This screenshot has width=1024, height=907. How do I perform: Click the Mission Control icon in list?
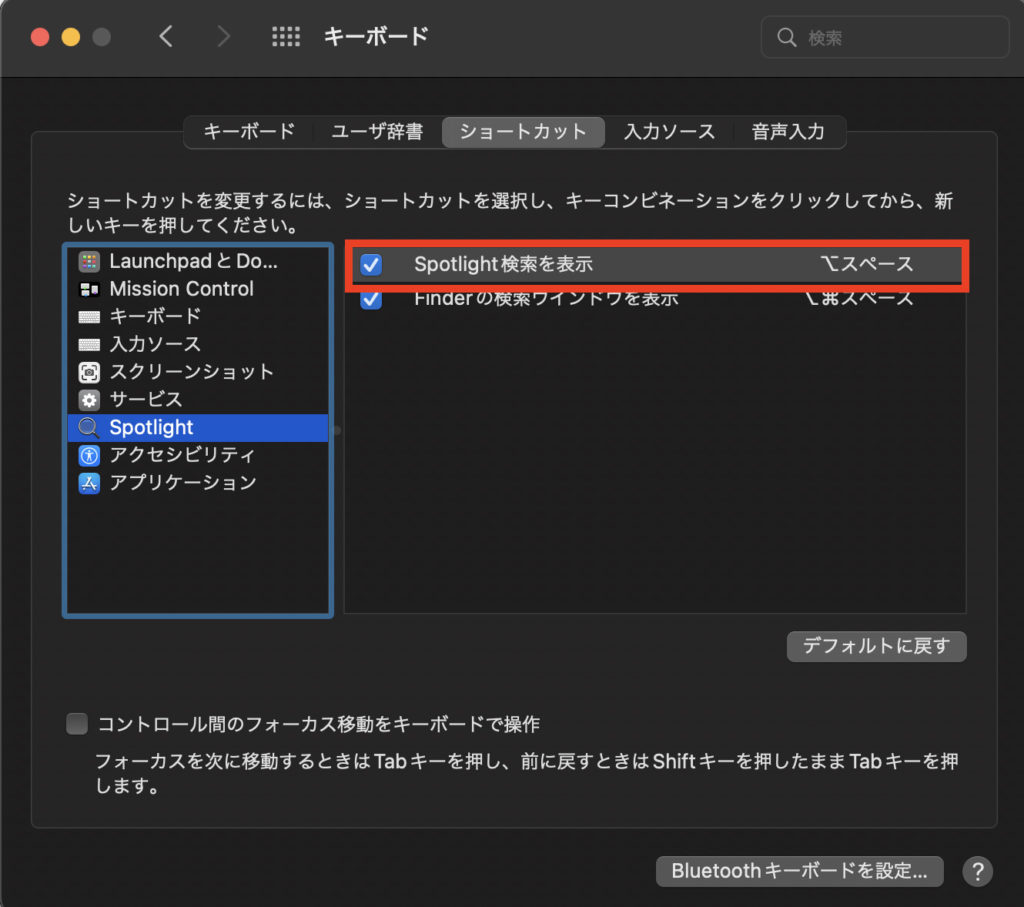click(89, 289)
